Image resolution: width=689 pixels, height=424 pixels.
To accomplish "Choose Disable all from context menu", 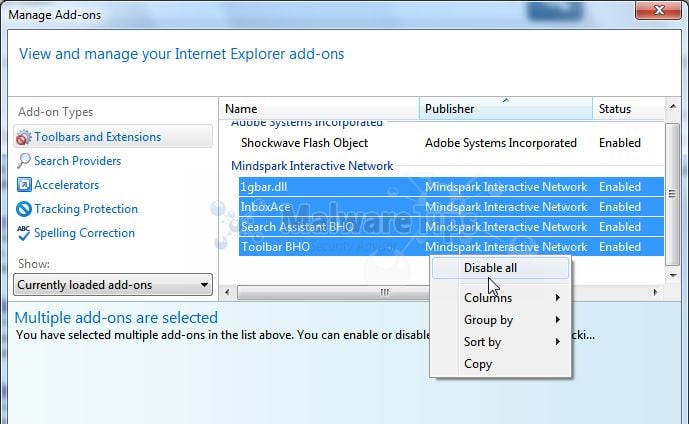I will (490, 268).
